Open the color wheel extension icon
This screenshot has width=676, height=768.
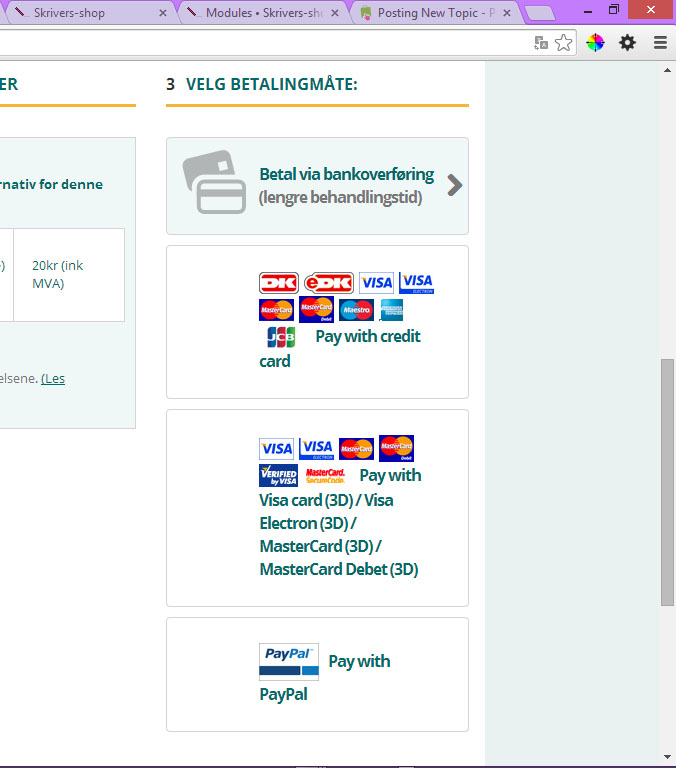[x=596, y=43]
